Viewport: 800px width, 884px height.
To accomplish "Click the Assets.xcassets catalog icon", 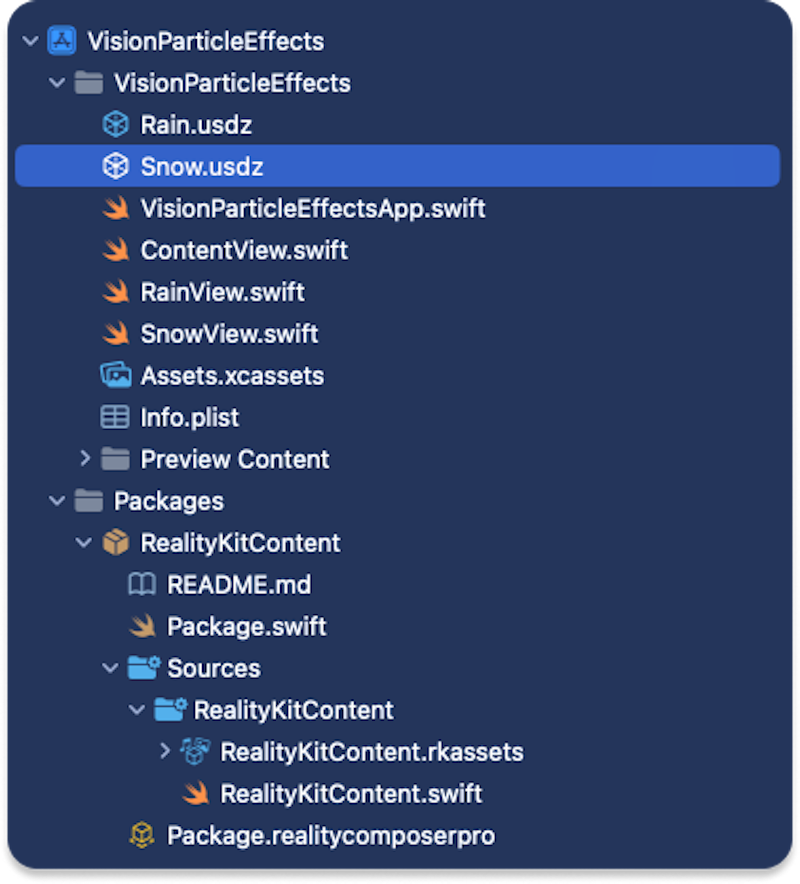I will (113, 375).
